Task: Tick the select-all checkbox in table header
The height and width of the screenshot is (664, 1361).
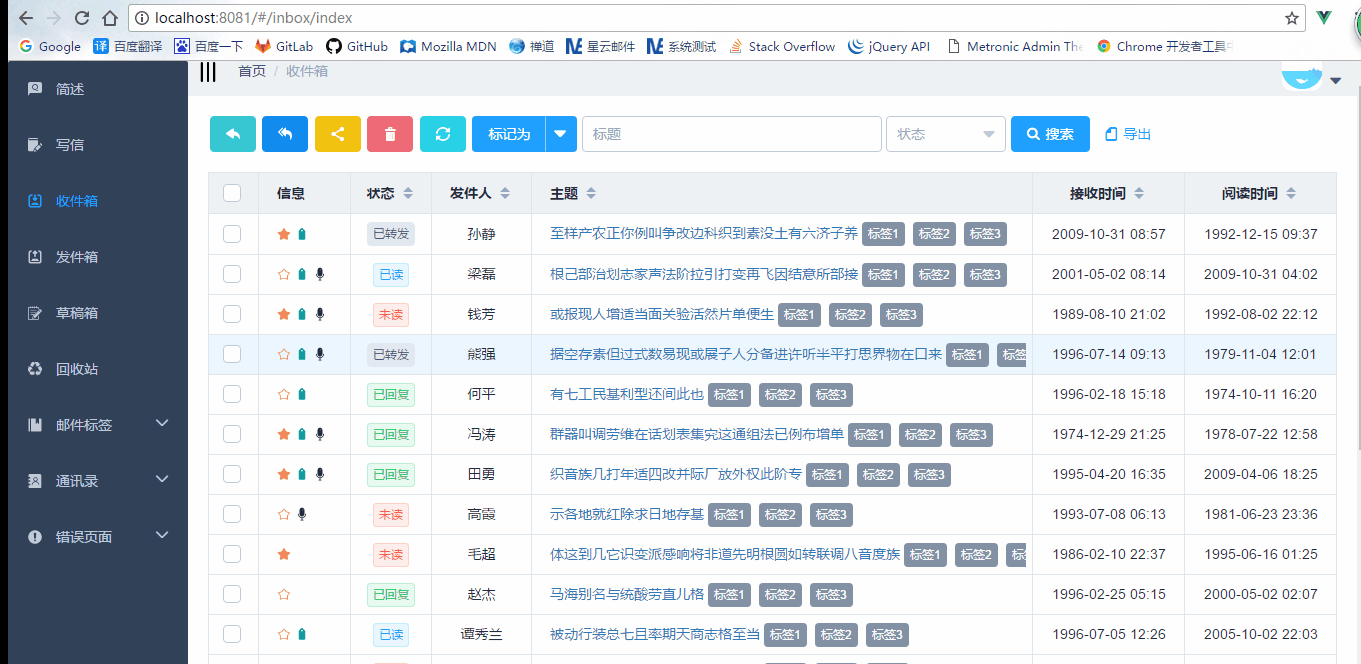Action: pos(232,193)
